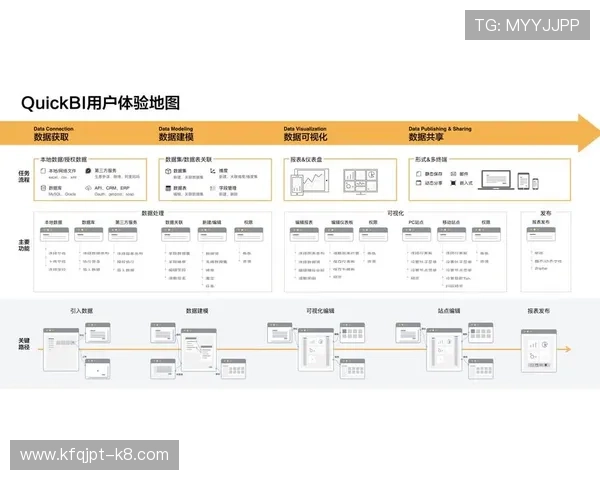Click the 引入数据 key path label
The image size is (600, 480).
82,311
